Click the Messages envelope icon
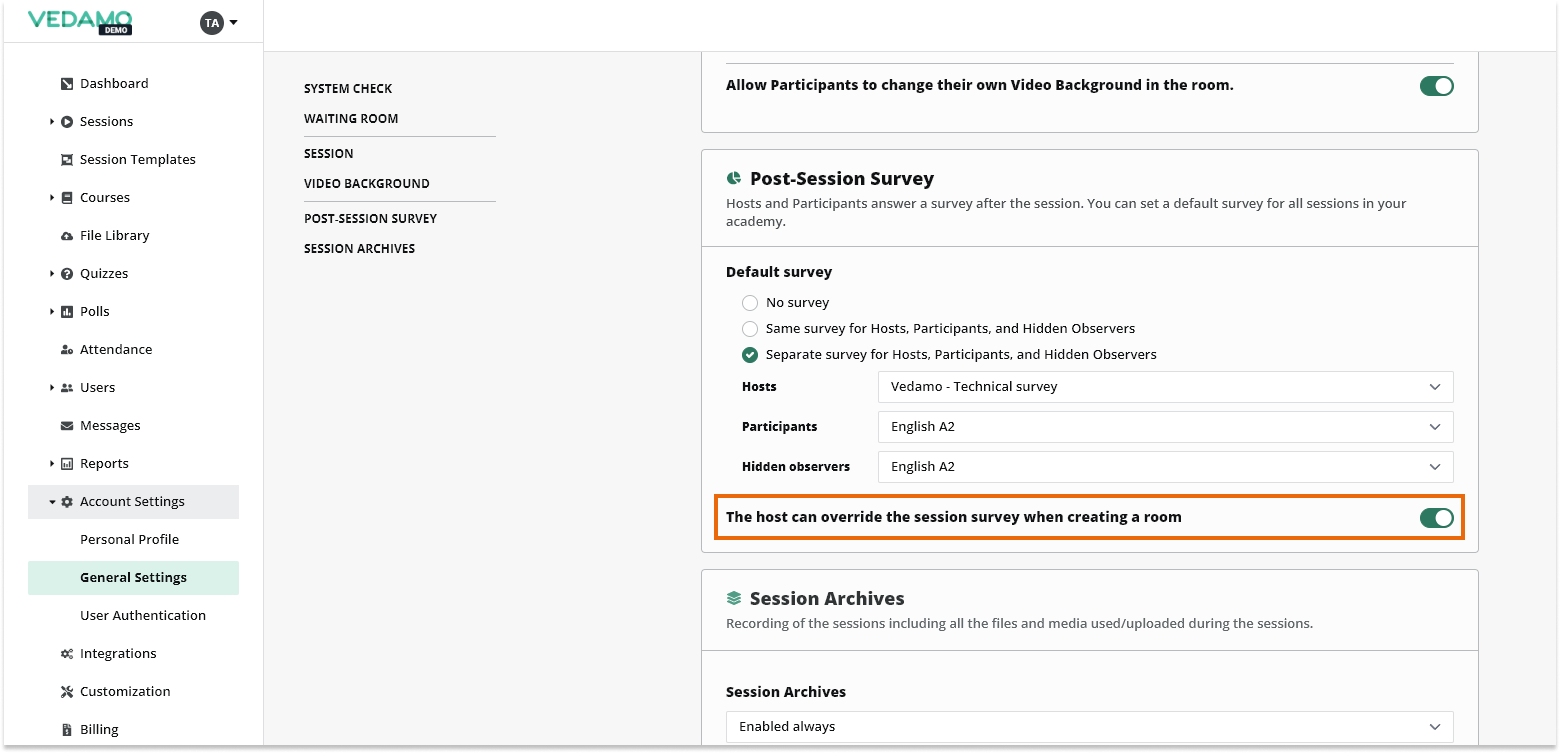 coord(67,426)
